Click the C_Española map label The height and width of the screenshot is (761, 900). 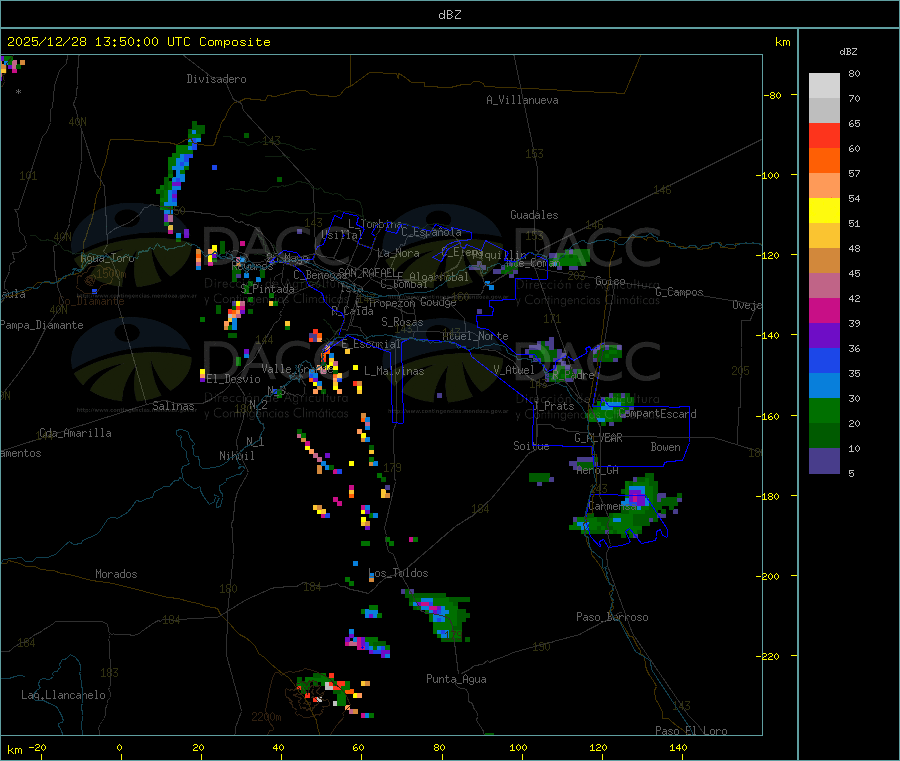pos(432,232)
